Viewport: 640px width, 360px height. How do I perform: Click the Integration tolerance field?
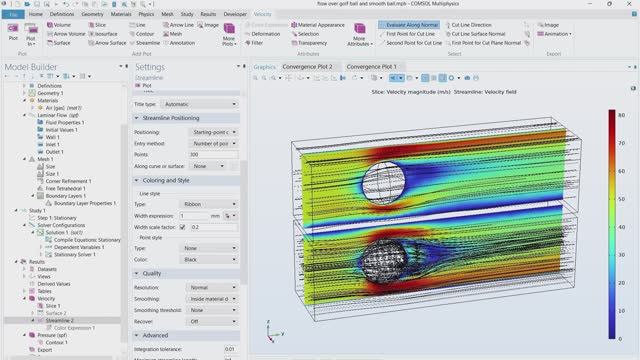point(231,349)
